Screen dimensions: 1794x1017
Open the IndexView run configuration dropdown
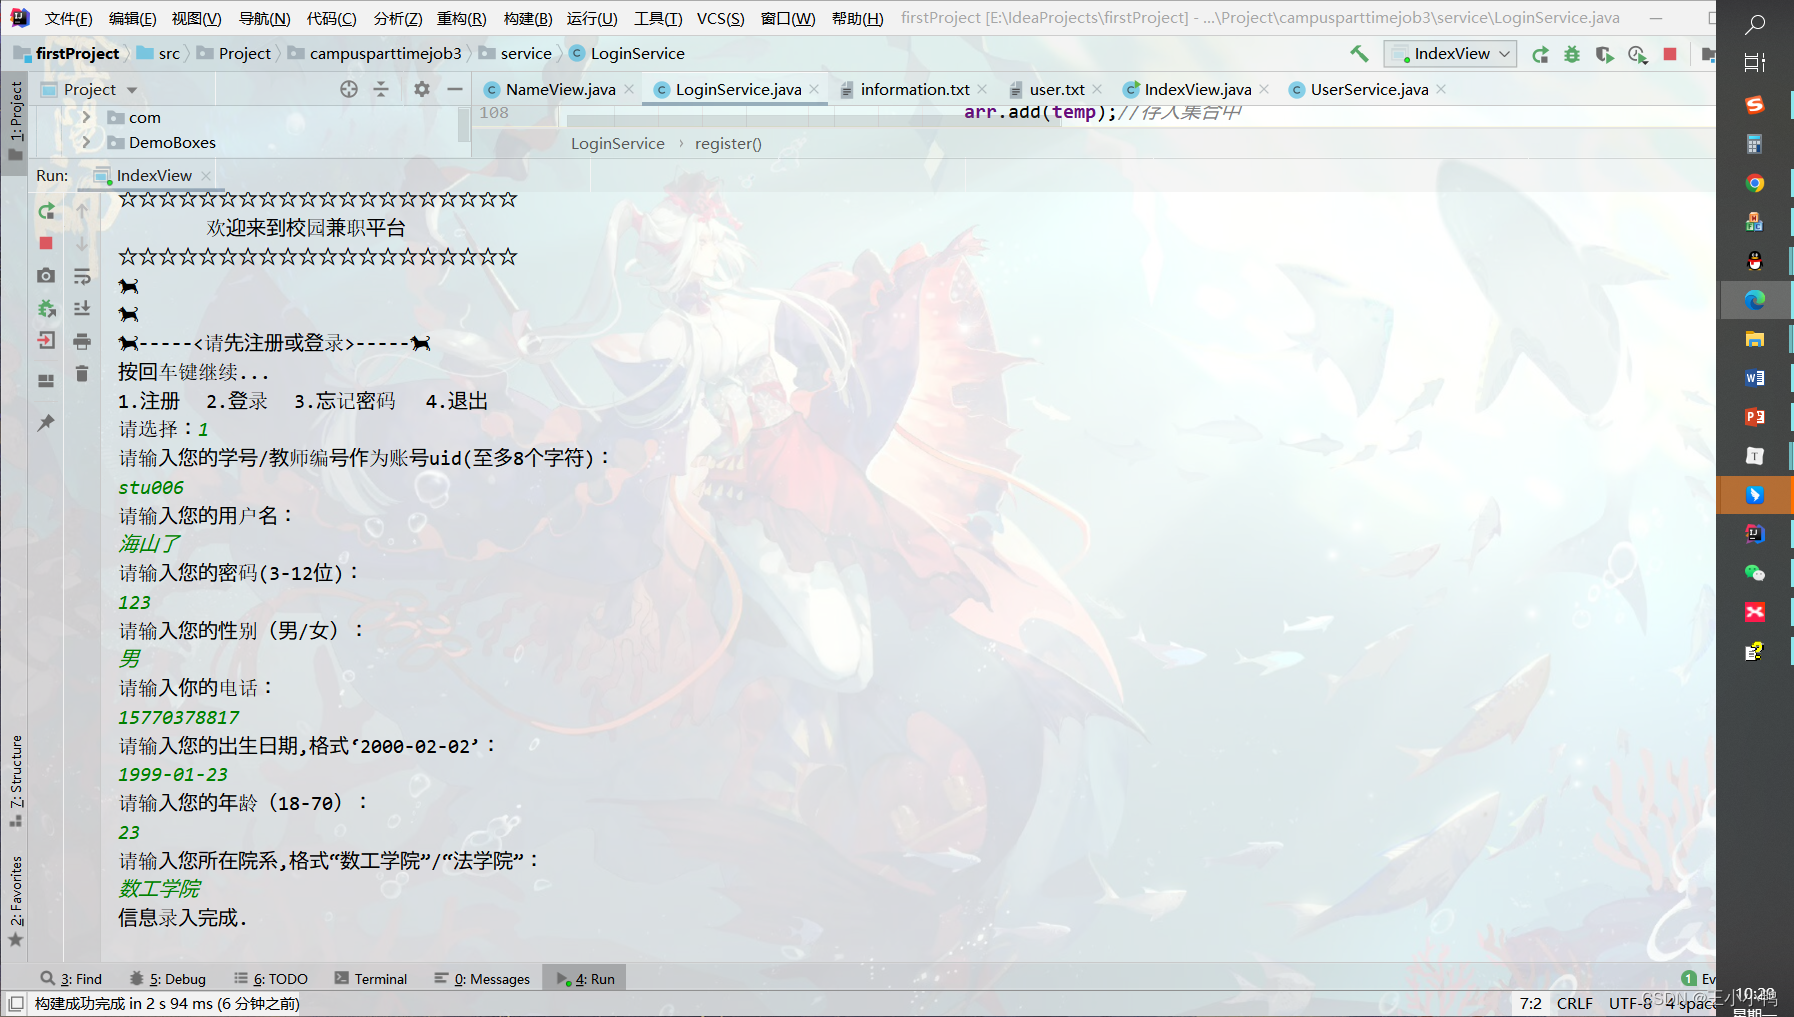(x=1450, y=54)
